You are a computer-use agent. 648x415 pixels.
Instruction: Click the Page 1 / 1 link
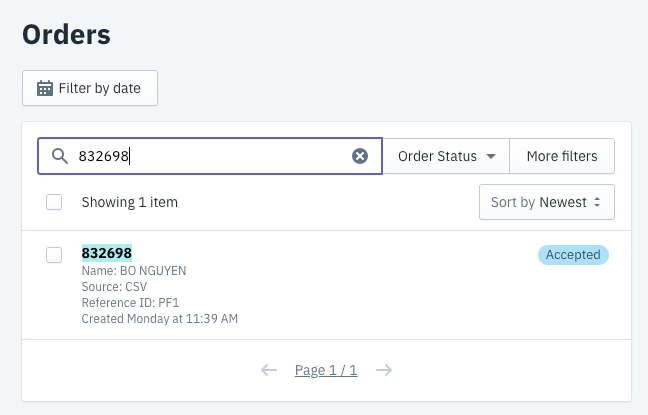pyautogui.click(x=326, y=370)
